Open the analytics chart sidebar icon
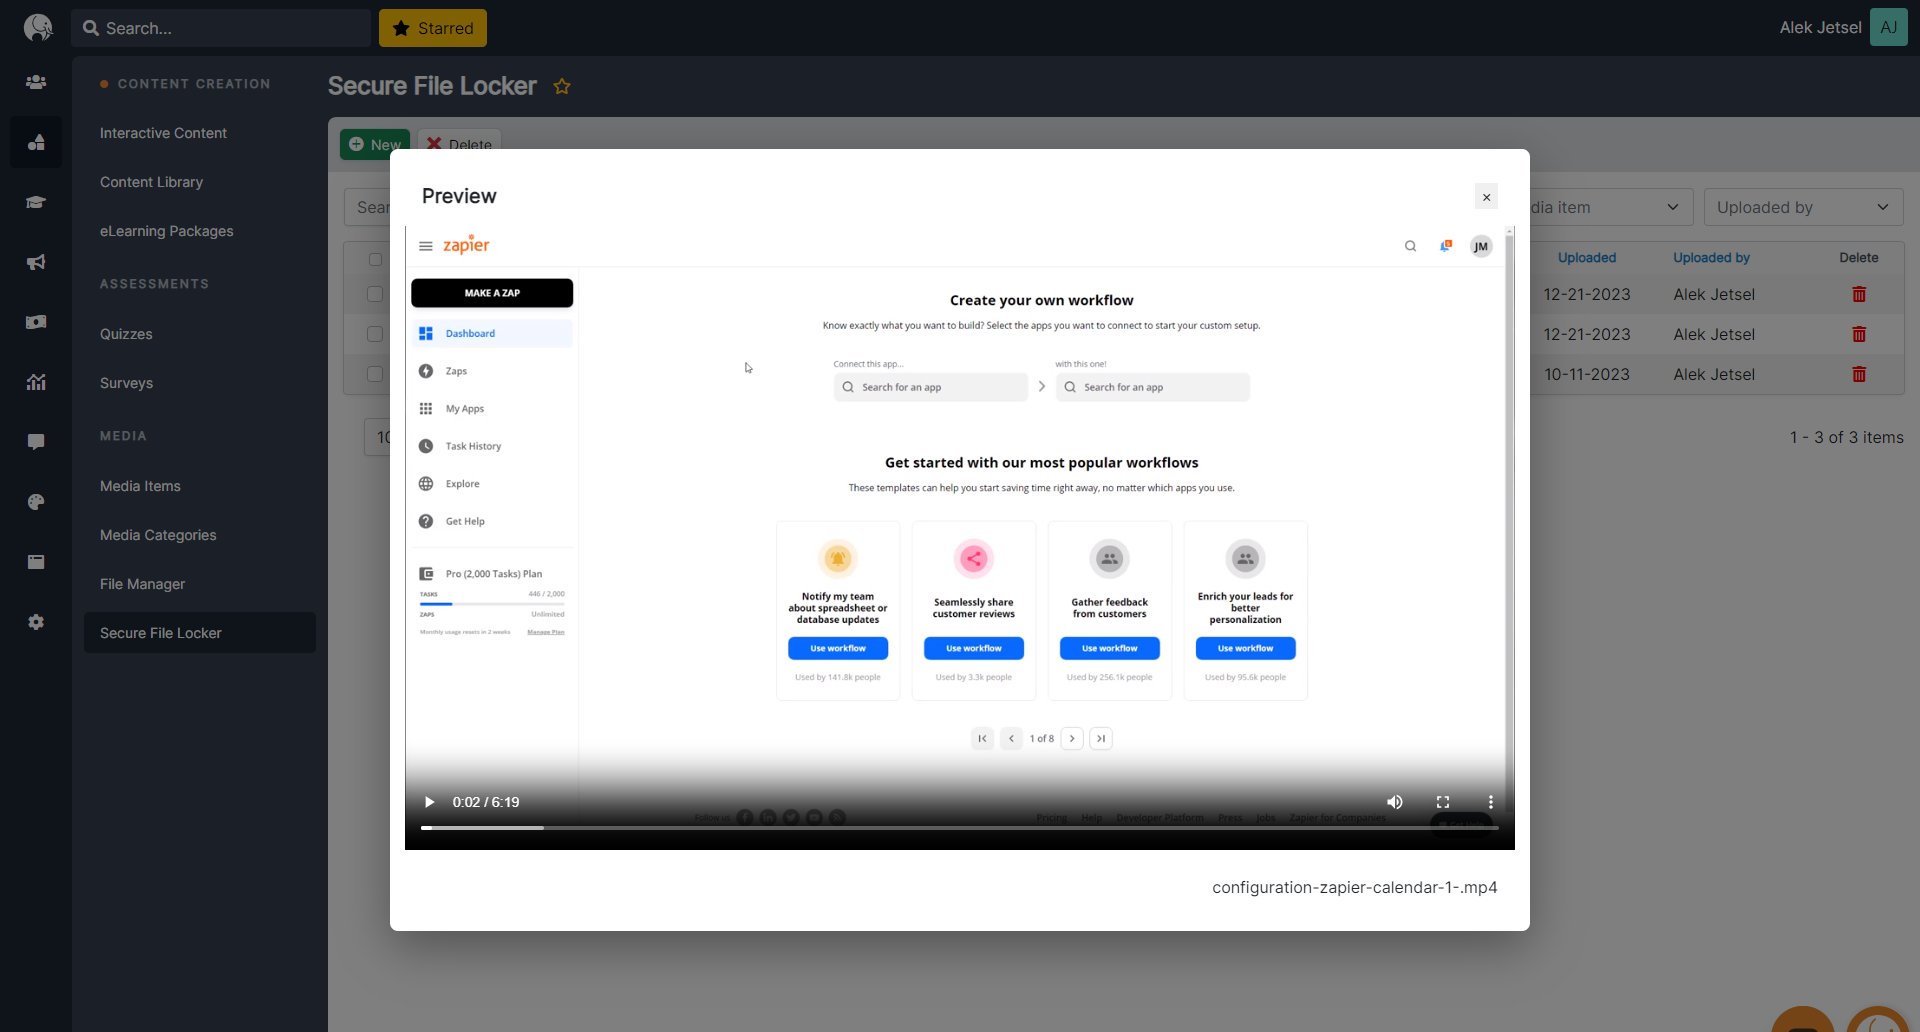The height and width of the screenshot is (1032, 1920). point(36,382)
